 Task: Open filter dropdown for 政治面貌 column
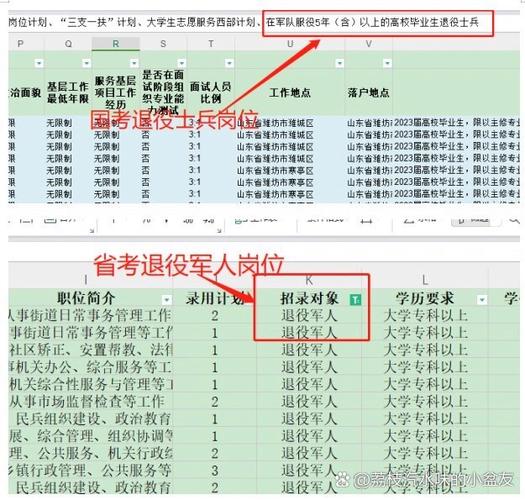coord(39,63)
